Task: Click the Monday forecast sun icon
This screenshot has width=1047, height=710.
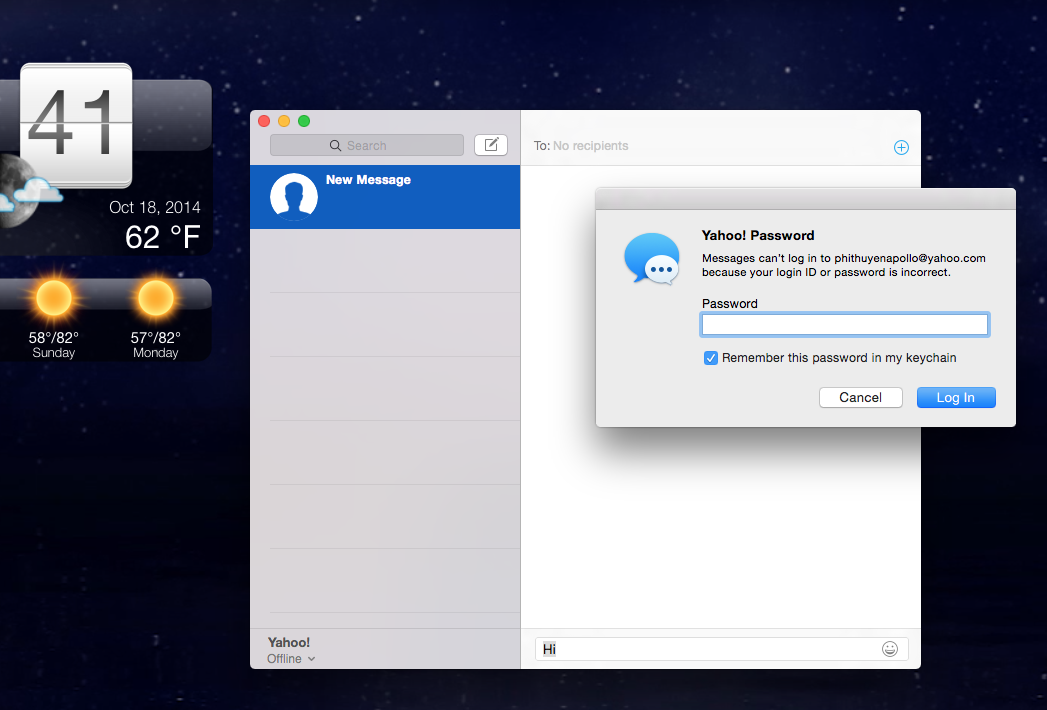Action: pos(156,298)
